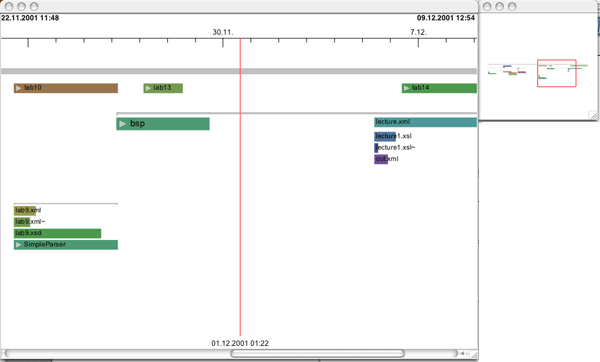Click the 7.12. ruler tick label
Image resolution: width=600 pixels, height=362 pixels.
pos(418,32)
